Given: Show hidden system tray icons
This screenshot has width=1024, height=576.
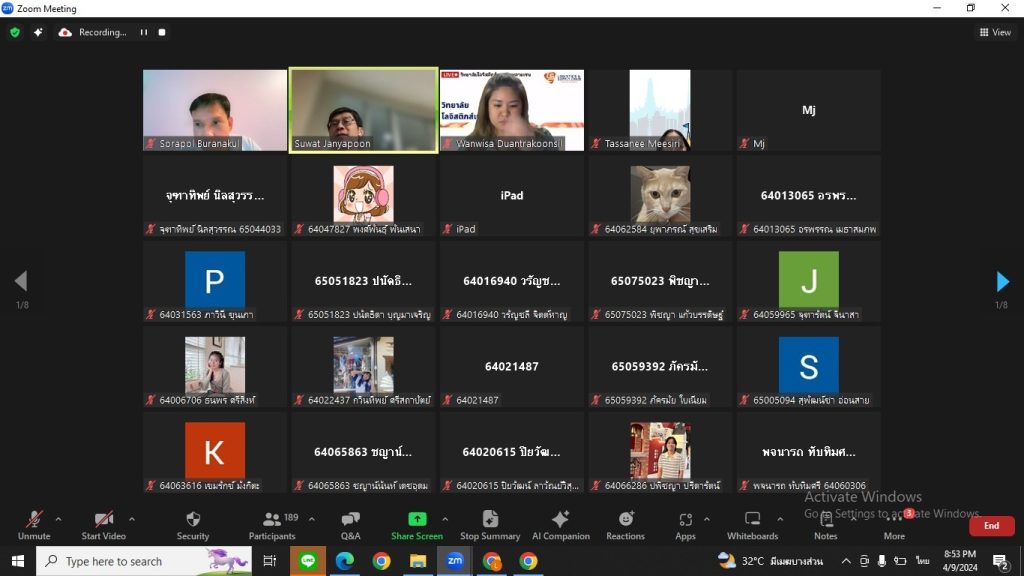Looking at the screenshot, I should pos(846,561).
